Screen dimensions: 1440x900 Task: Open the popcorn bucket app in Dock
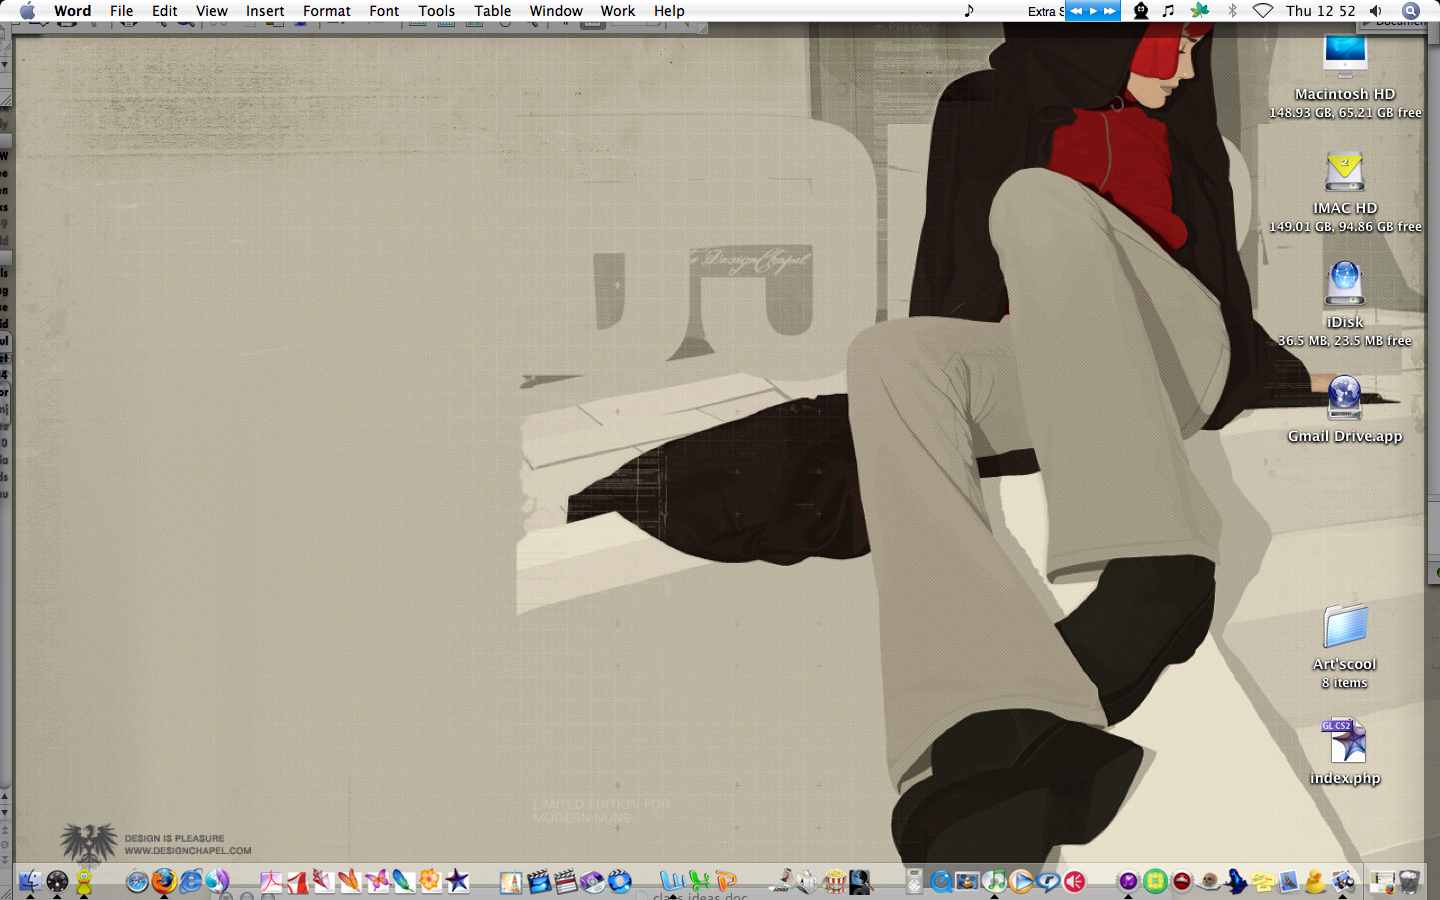click(834, 881)
